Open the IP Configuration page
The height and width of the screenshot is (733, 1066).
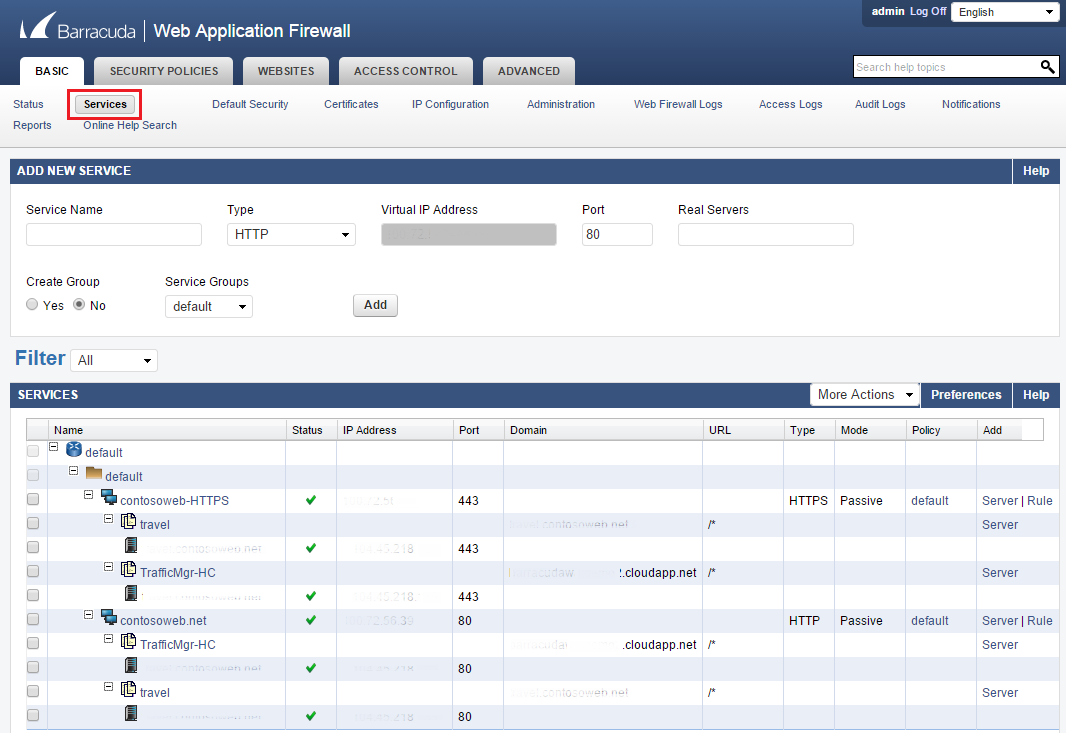(x=450, y=104)
